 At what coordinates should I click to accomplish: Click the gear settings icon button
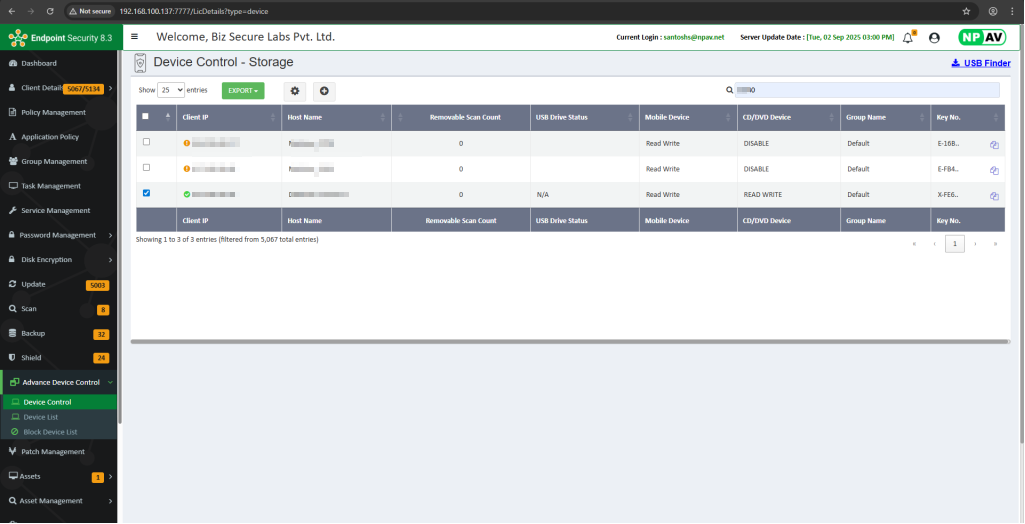coord(295,91)
